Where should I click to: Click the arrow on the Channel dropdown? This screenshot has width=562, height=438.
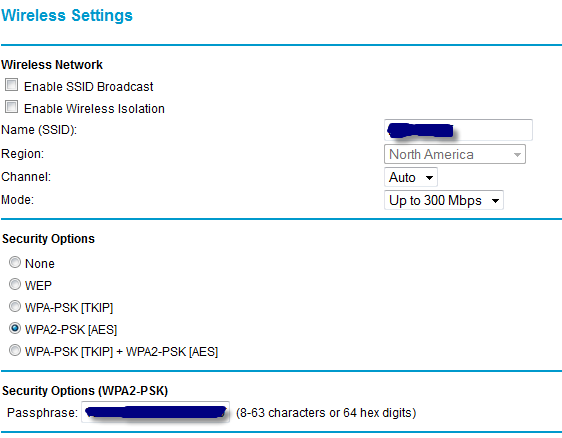[429, 178]
